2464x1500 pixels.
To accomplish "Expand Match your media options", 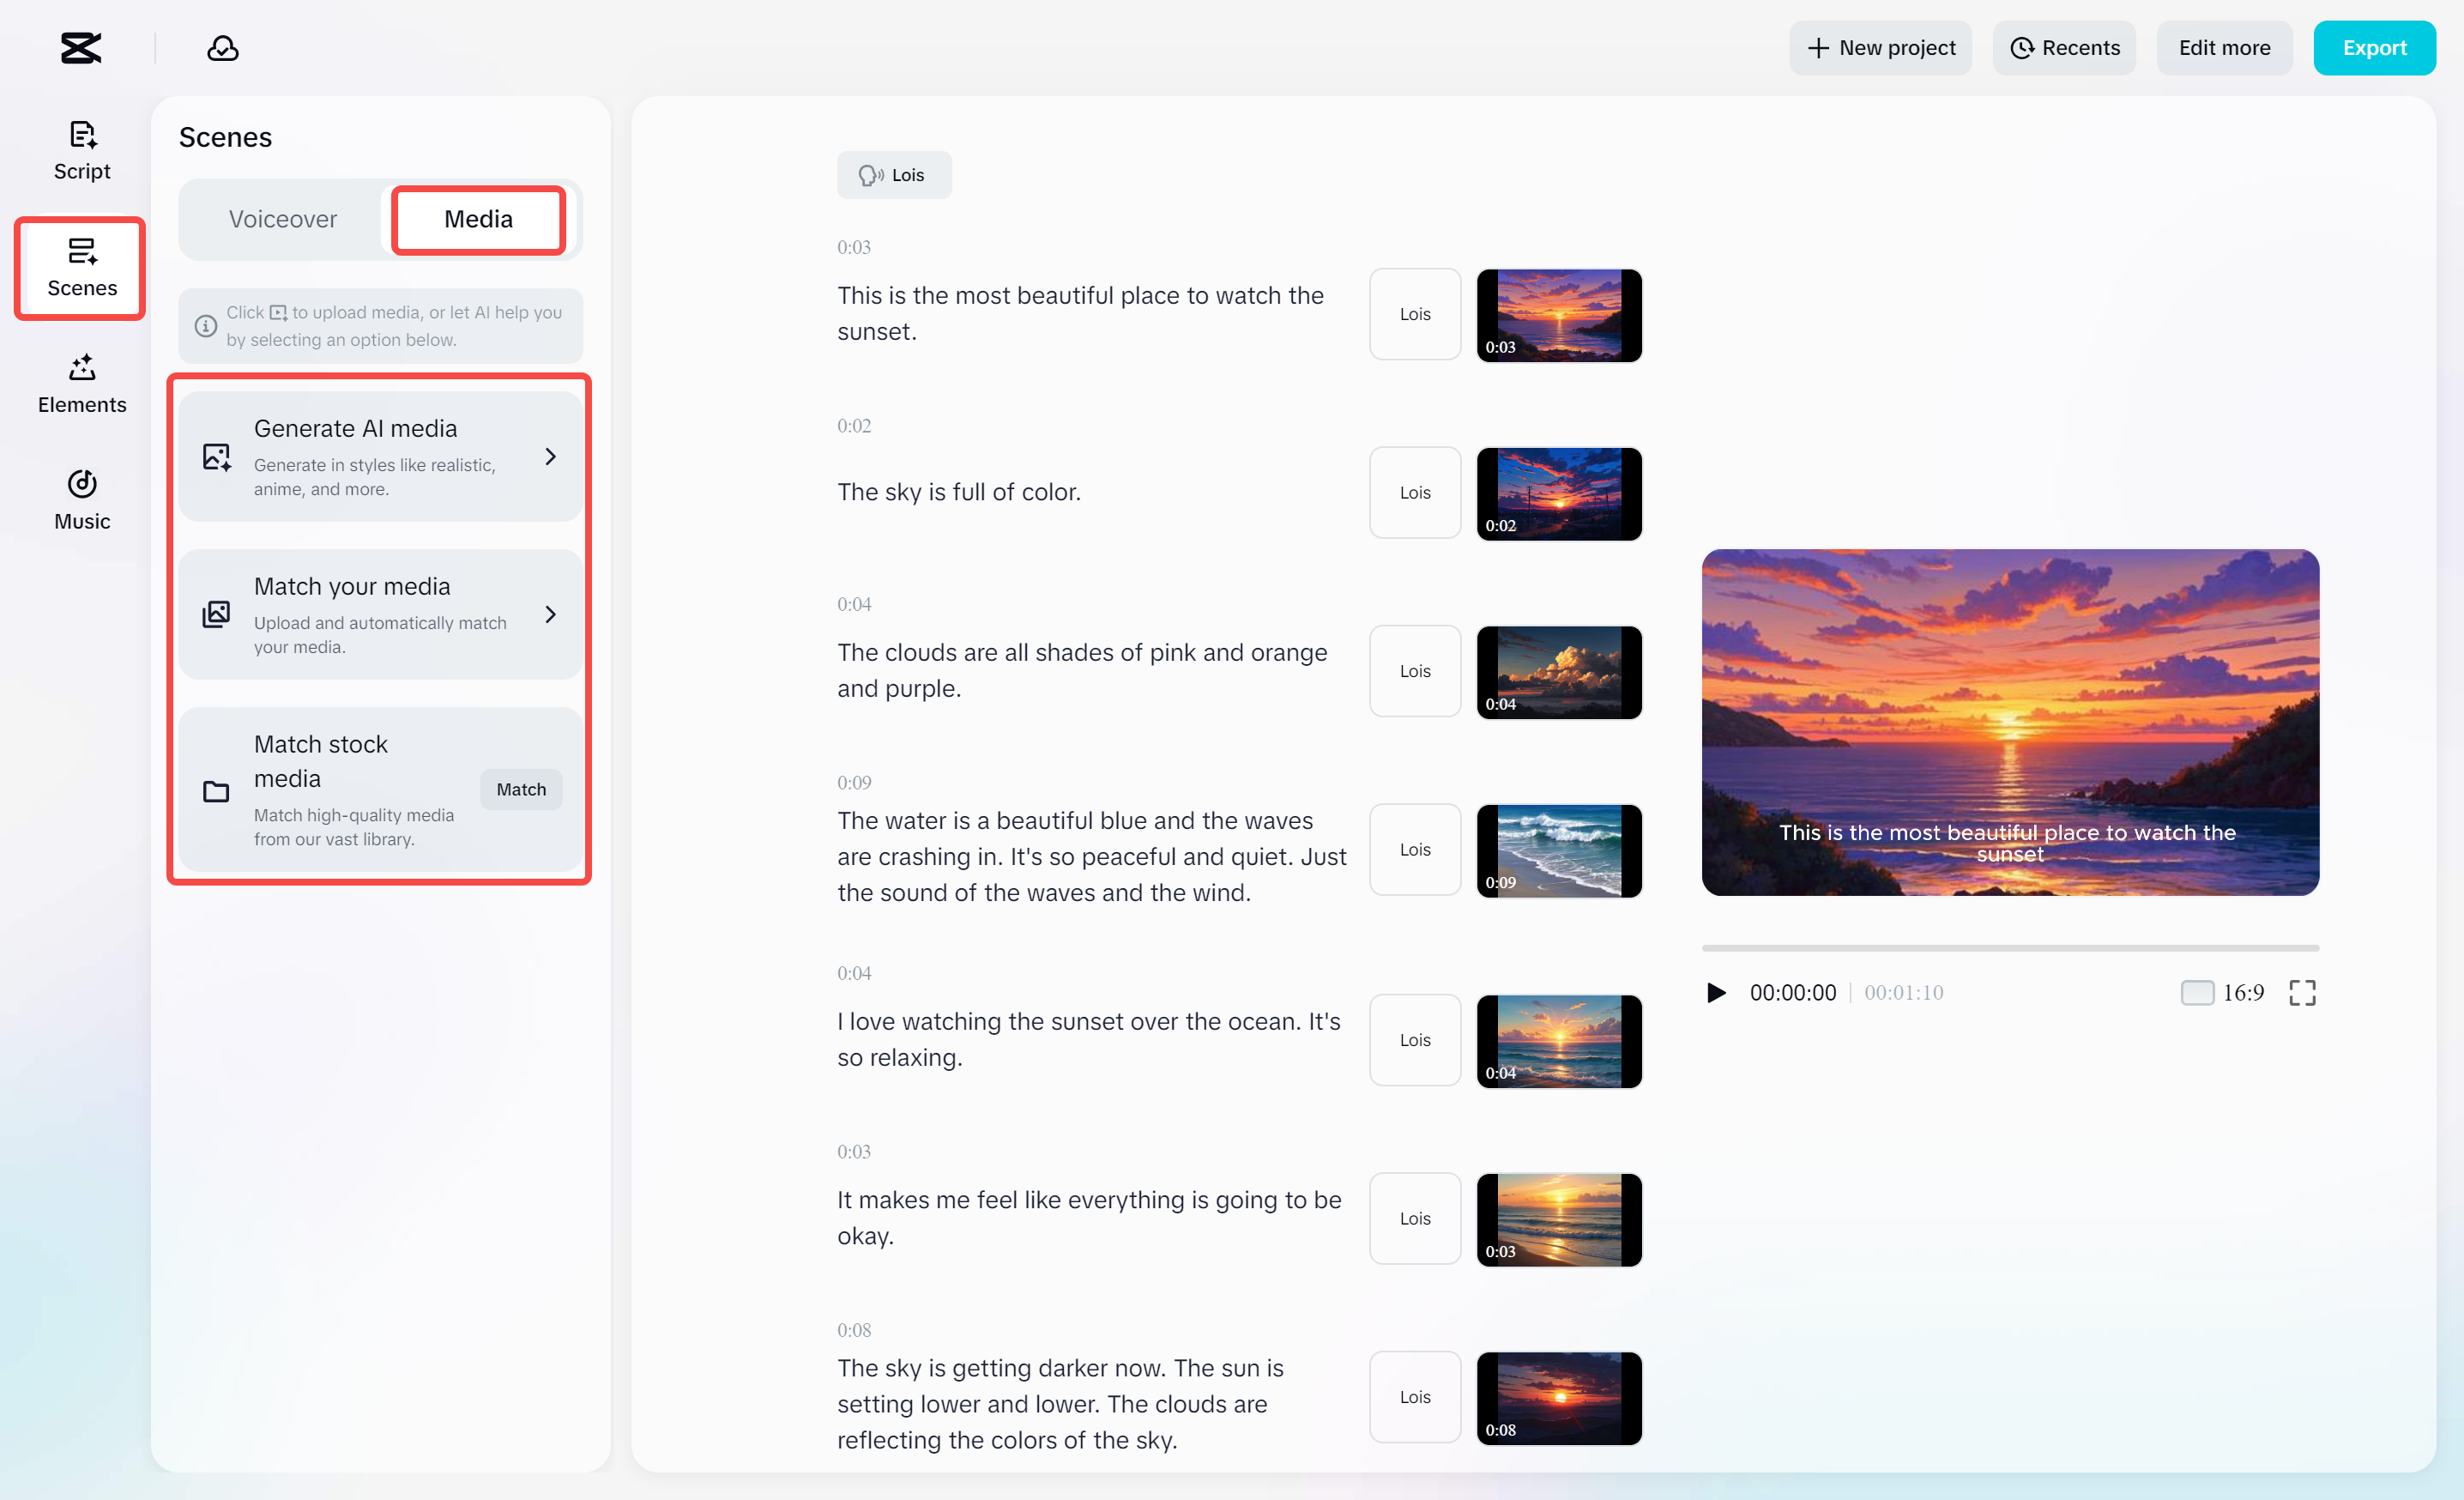I will click(551, 615).
